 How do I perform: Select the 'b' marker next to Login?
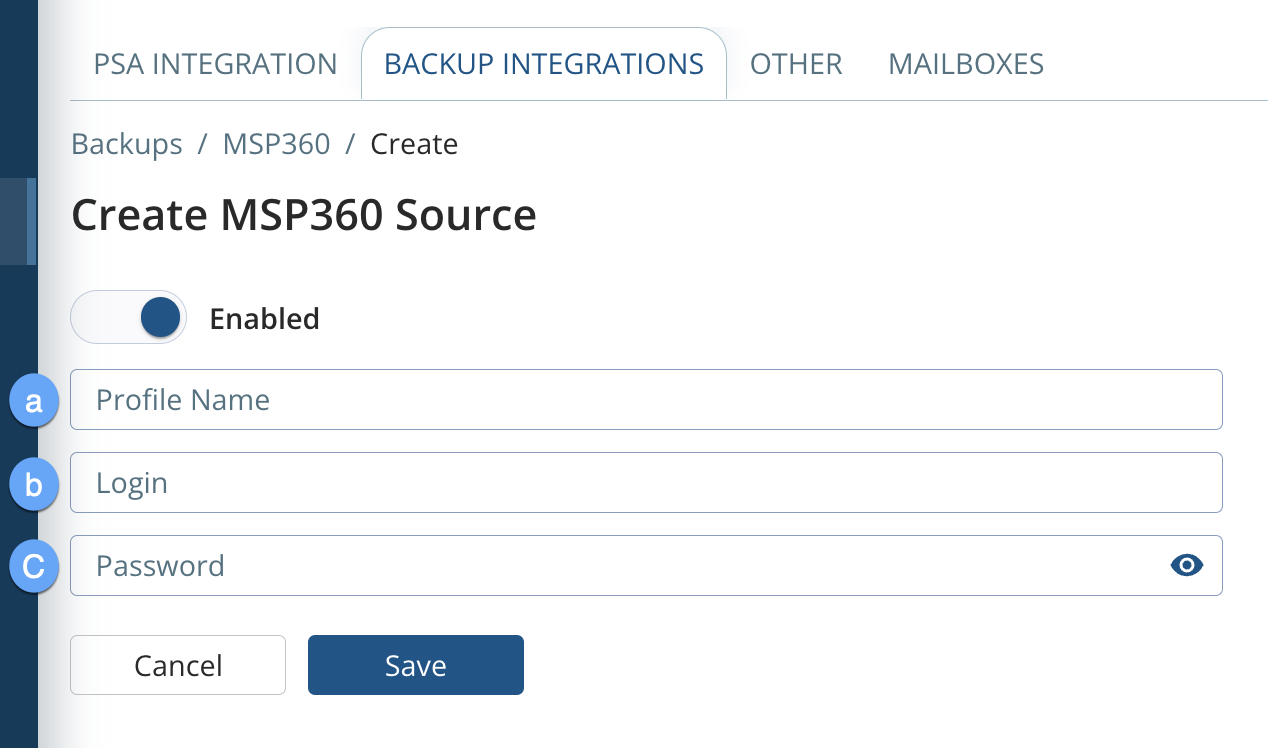tap(33, 484)
